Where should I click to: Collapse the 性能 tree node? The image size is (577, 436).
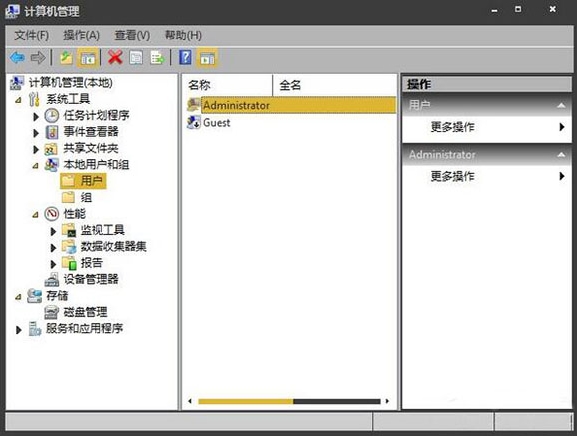(x=35, y=215)
